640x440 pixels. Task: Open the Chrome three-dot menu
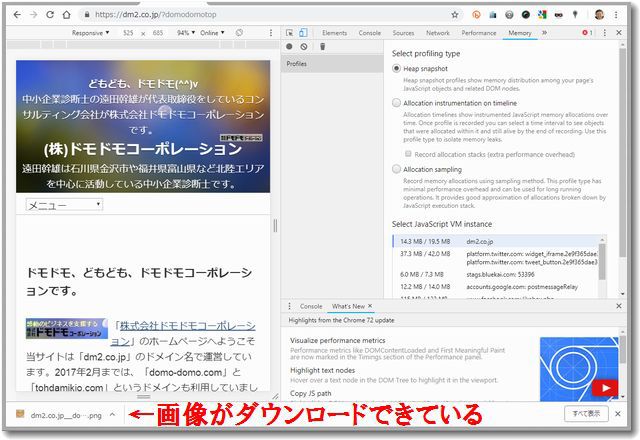[x=616, y=15]
